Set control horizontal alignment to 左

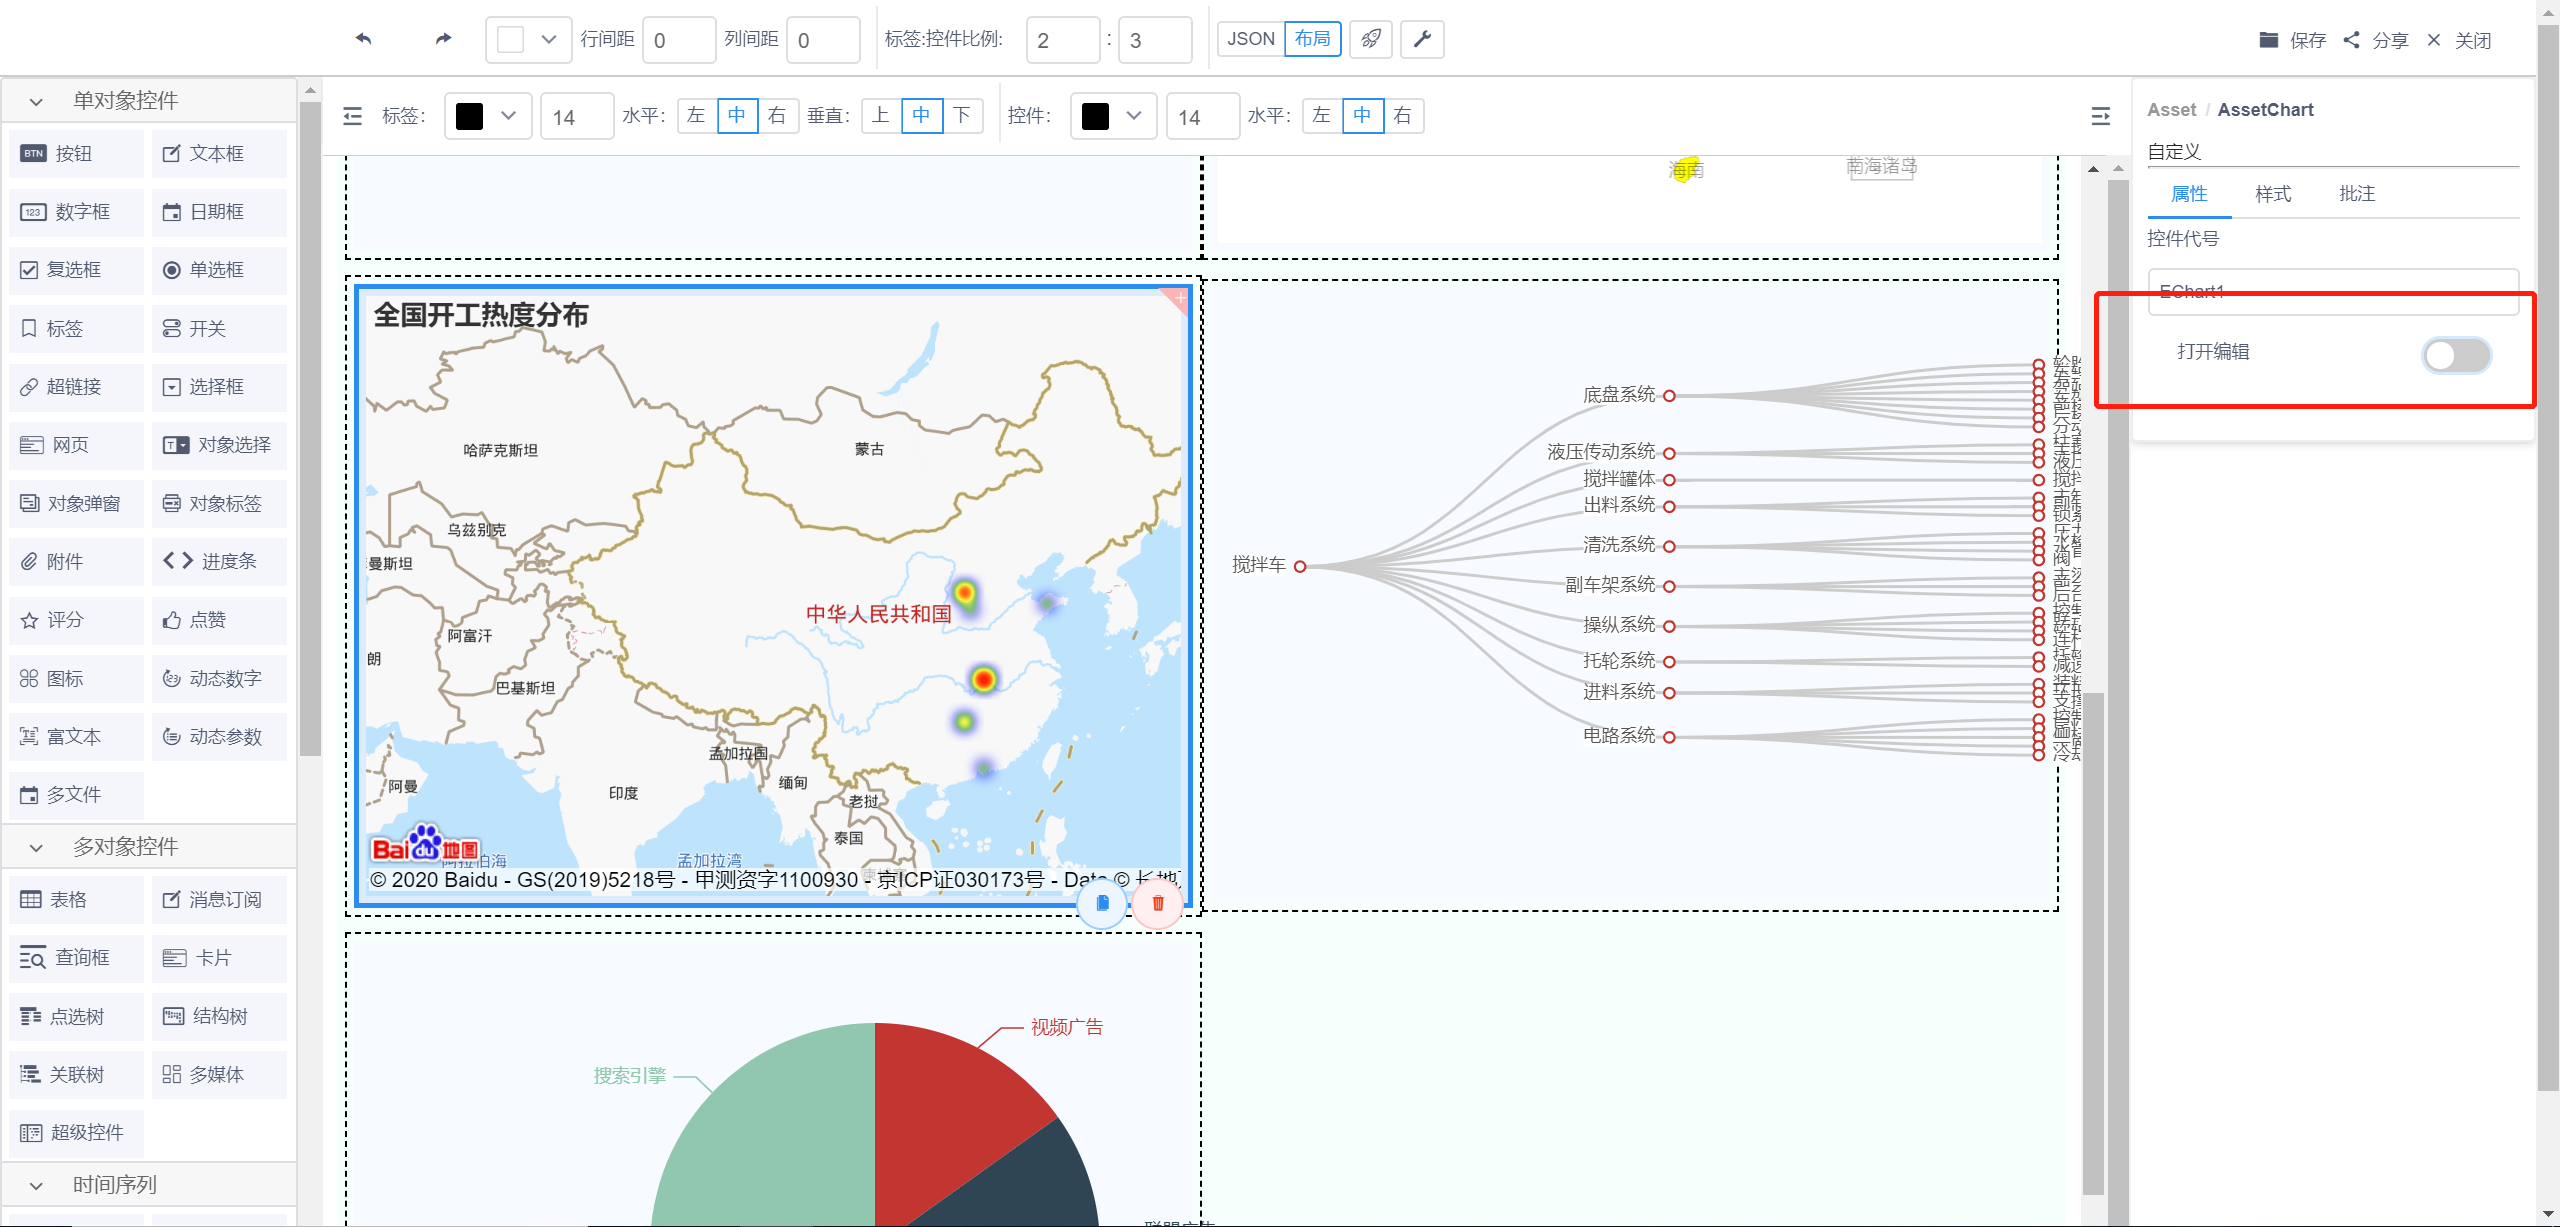click(x=1321, y=116)
